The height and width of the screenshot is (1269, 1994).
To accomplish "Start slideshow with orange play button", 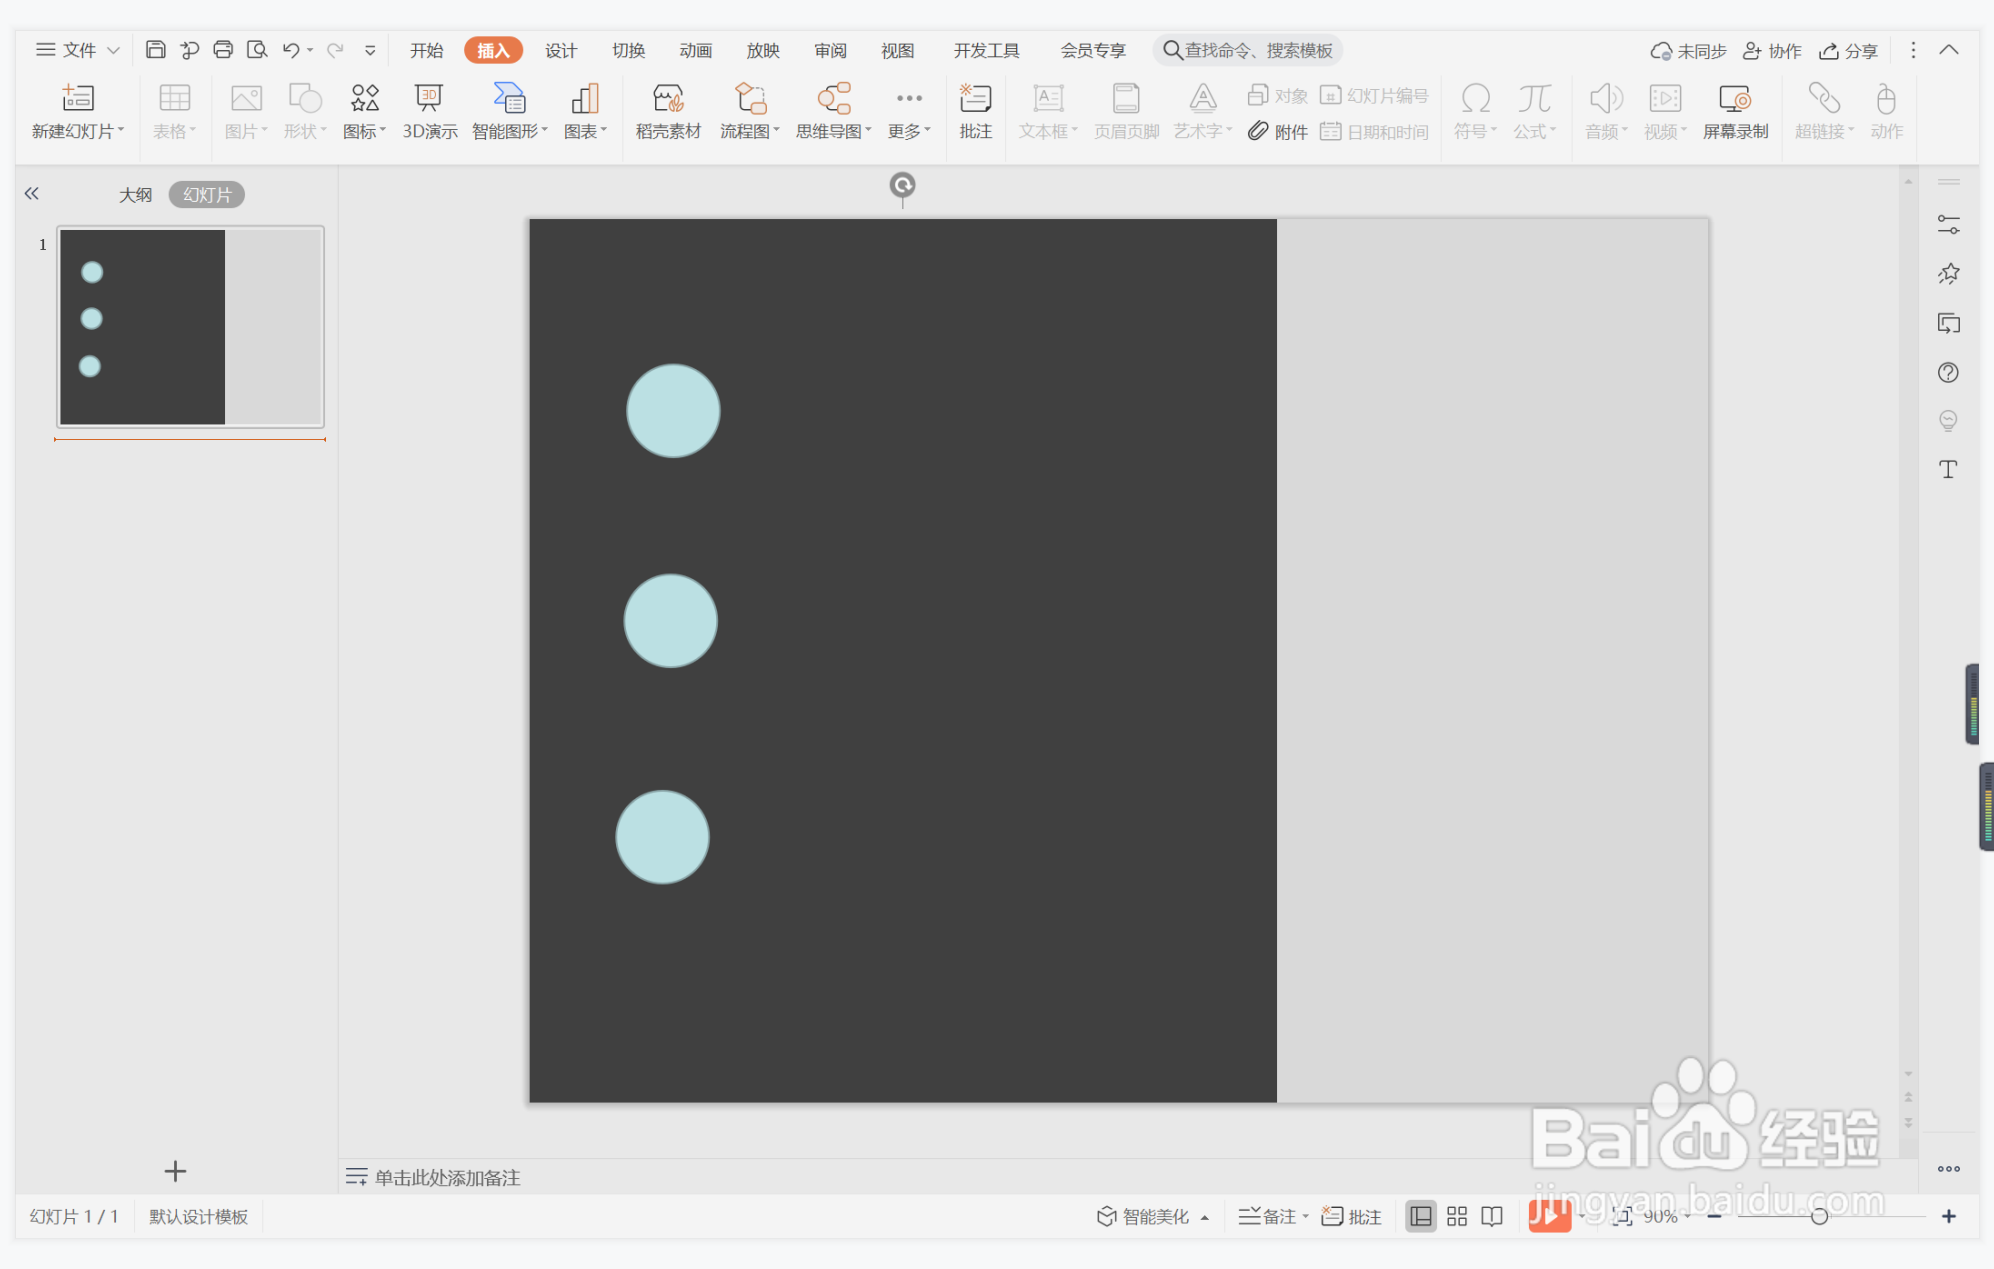I will 1548,1216.
